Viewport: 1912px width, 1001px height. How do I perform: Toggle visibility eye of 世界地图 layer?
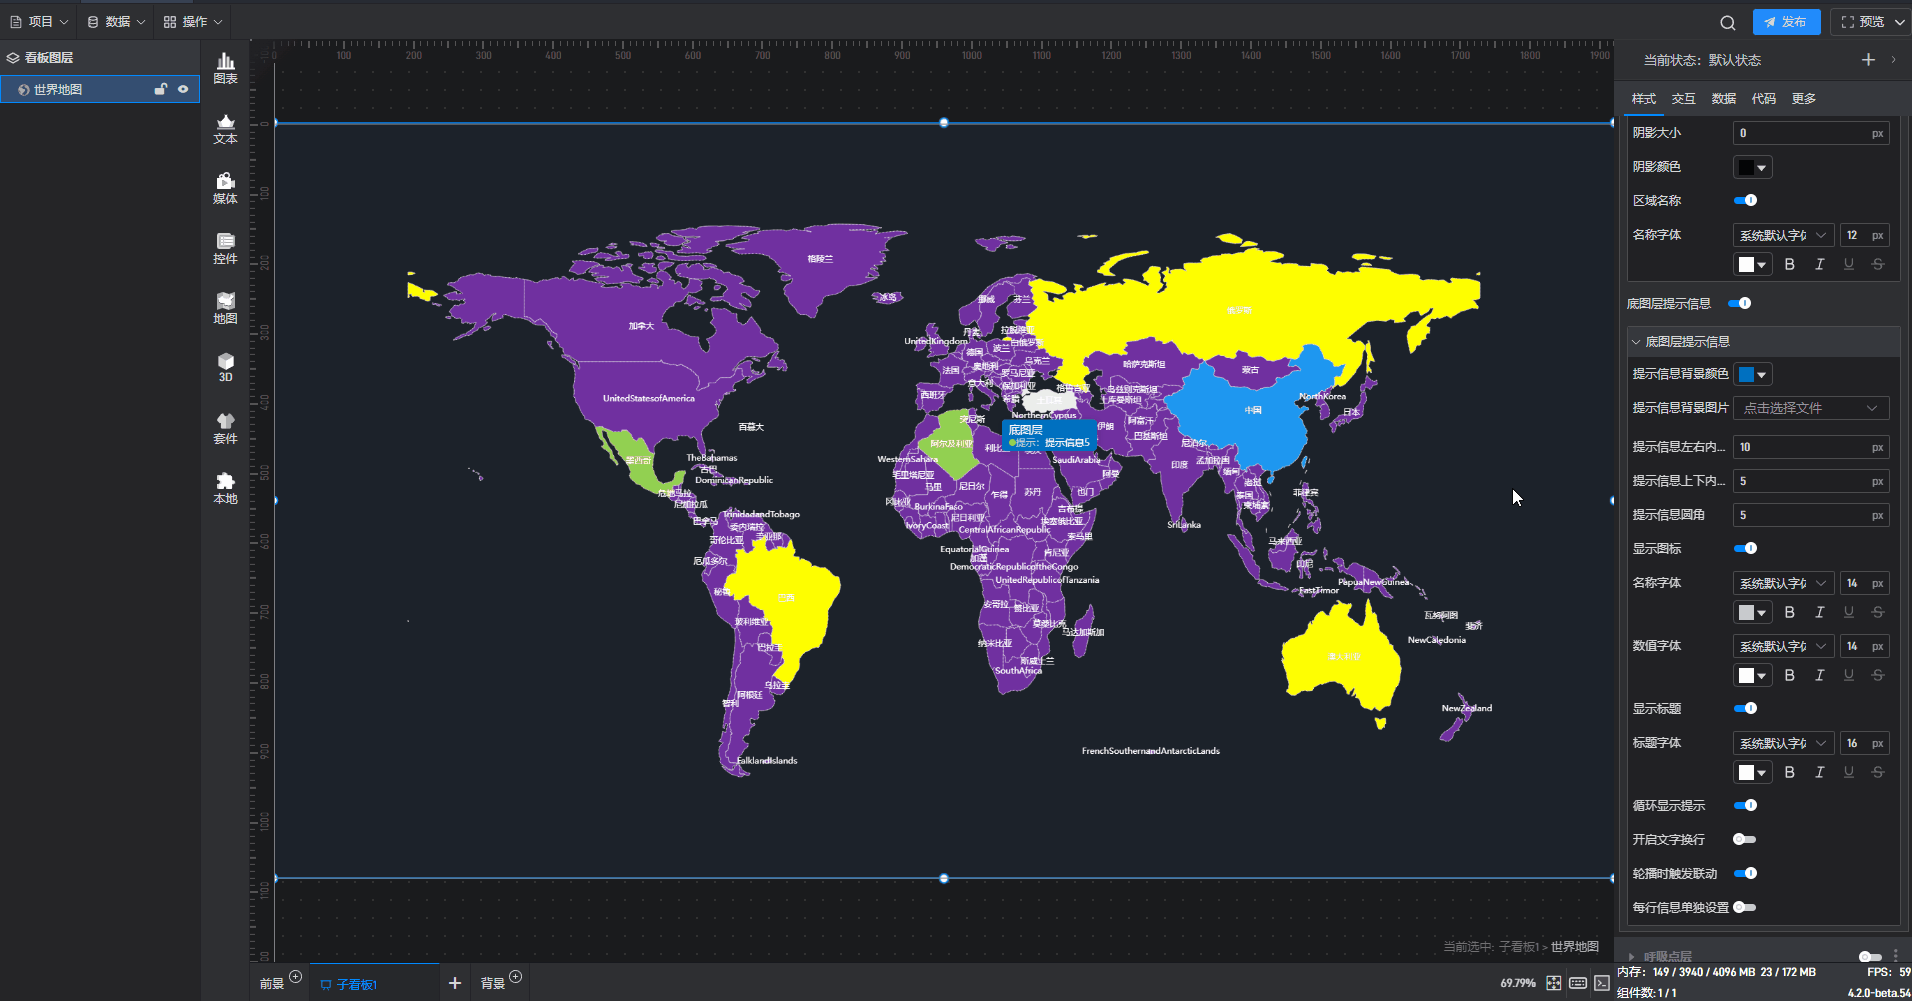click(x=183, y=89)
